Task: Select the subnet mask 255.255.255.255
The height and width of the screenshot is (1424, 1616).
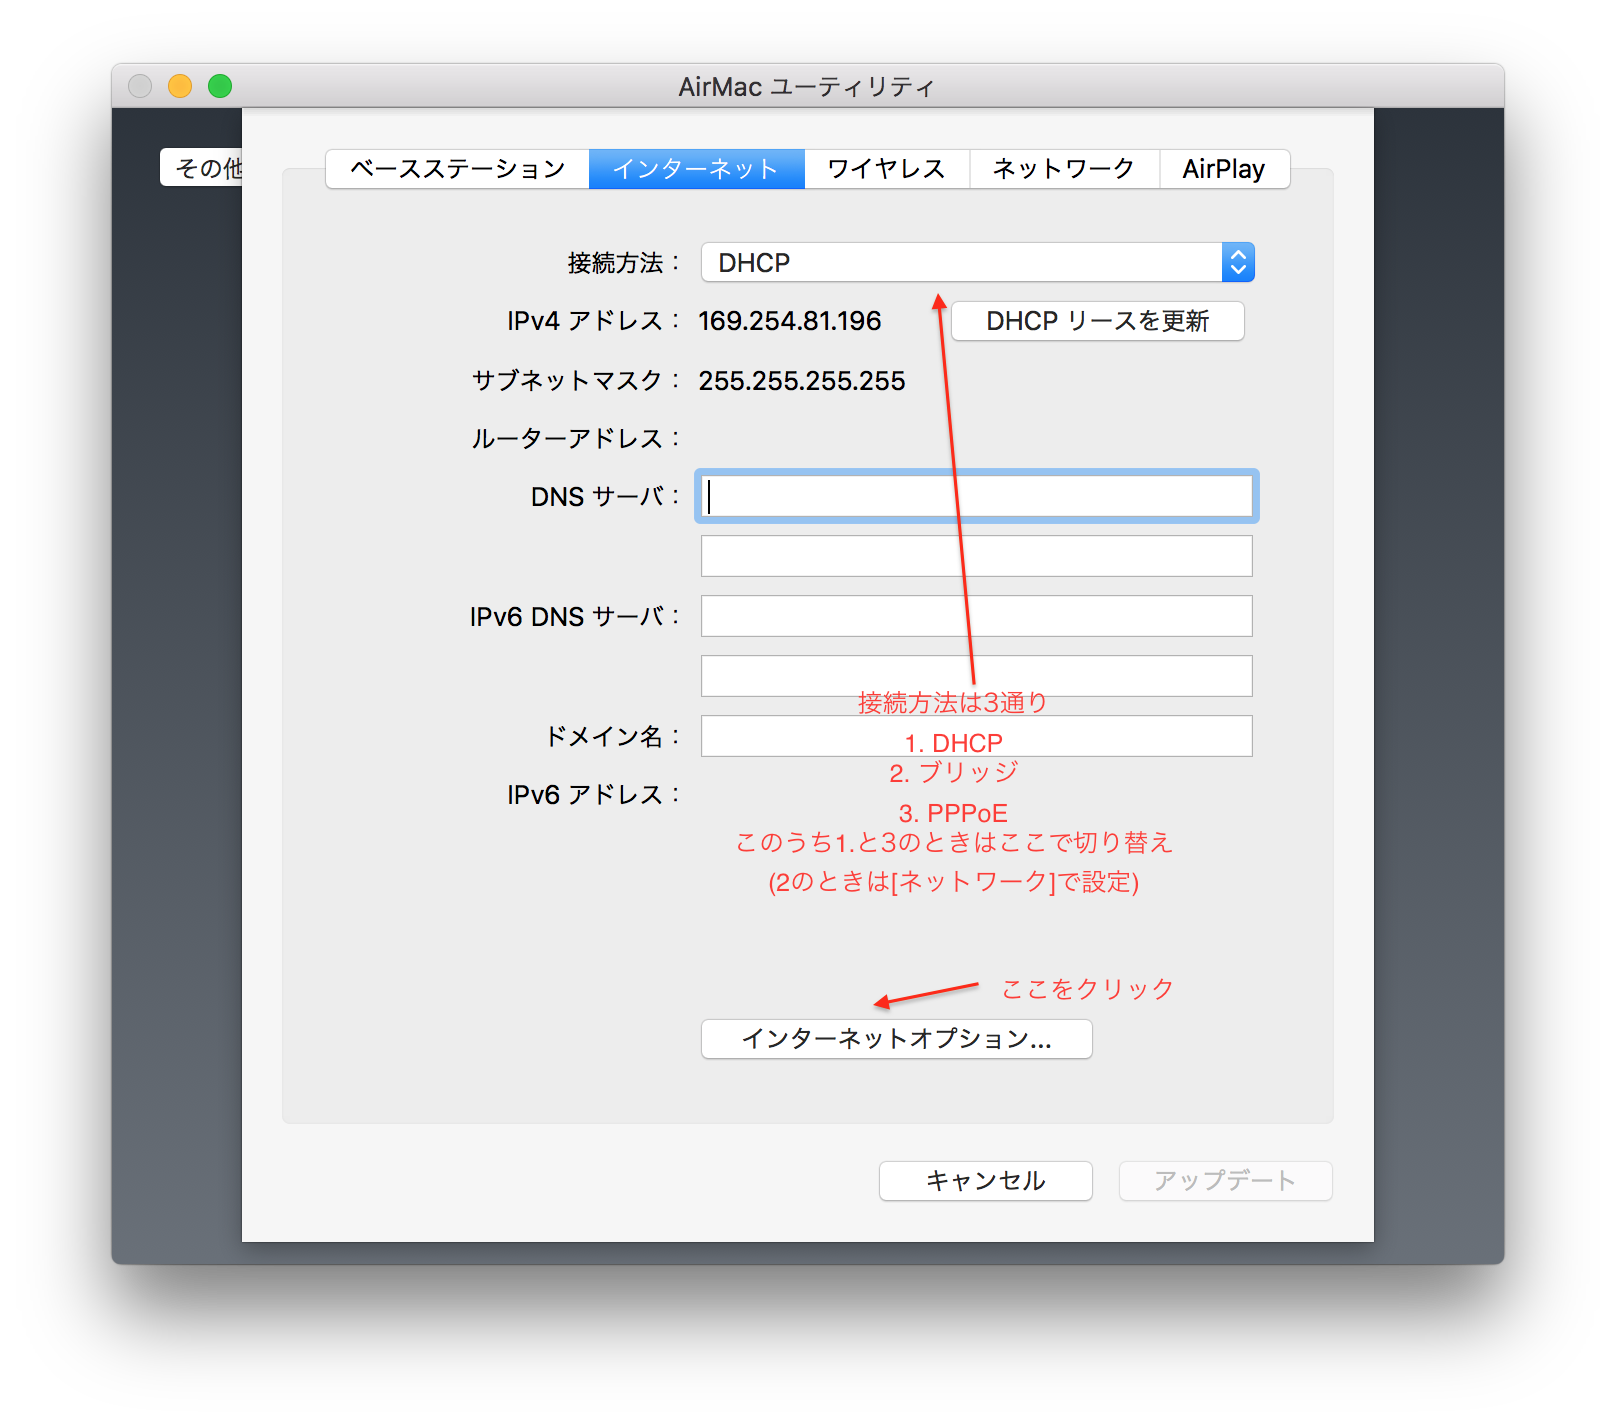Action: pyautogui.click(x=802, y=381)
